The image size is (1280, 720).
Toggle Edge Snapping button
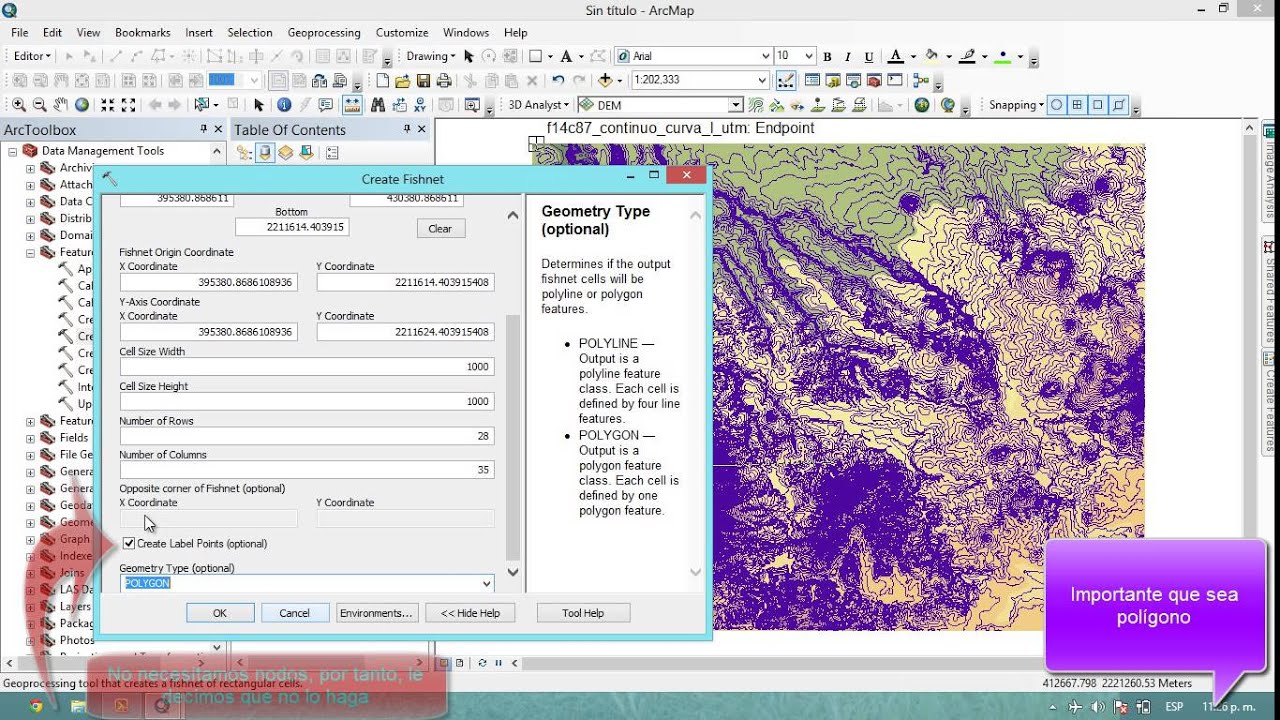[x=1119, y=104]
